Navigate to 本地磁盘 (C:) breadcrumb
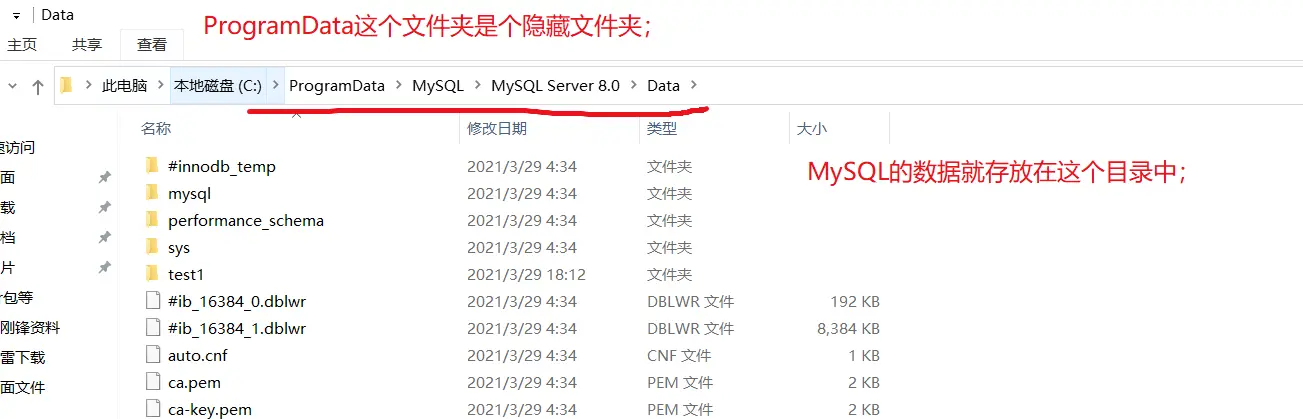This screenshot has height=419, width=1303. click(x=218, y=86)
